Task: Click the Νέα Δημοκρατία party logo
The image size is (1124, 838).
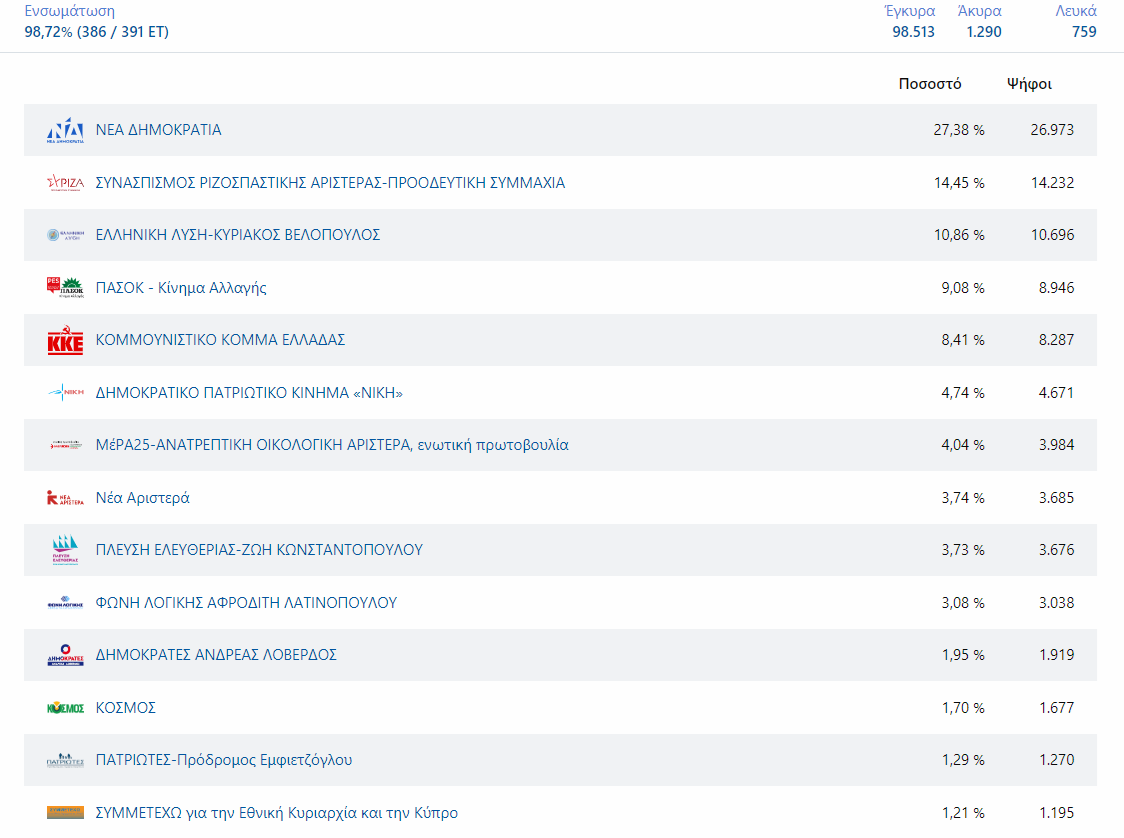Action: (65, 130)
